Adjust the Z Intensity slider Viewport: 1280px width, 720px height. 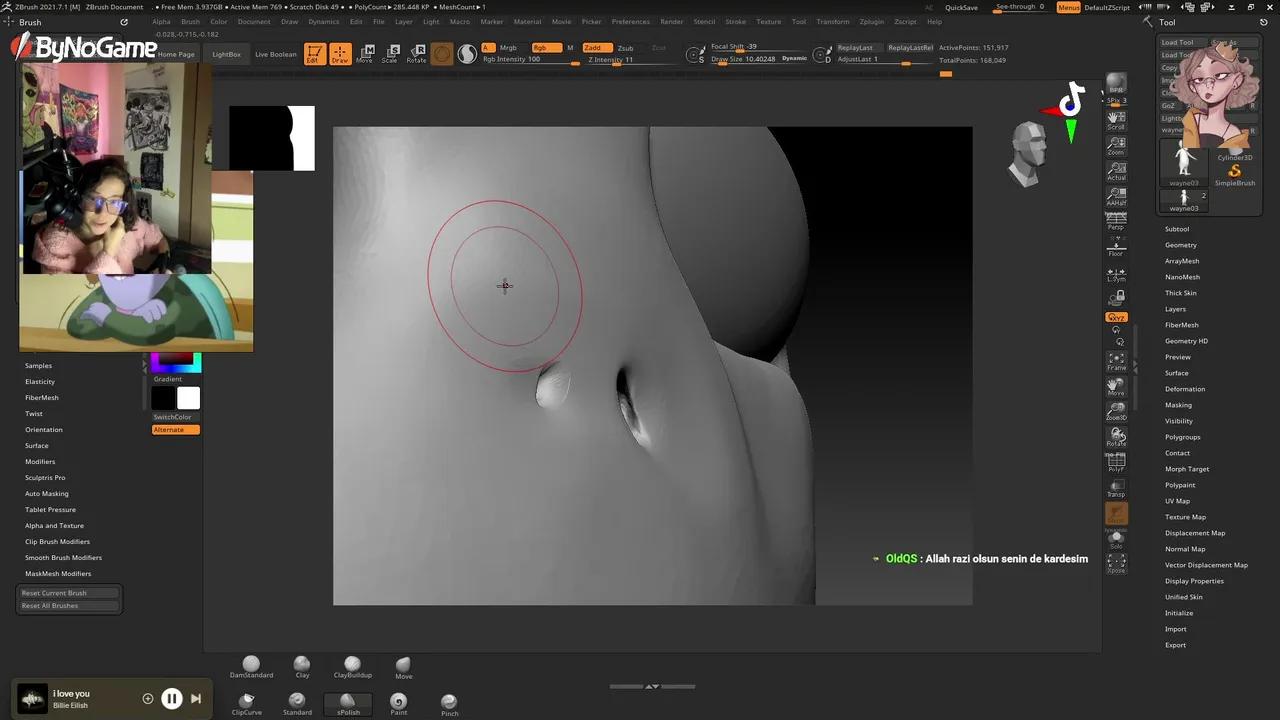[x=615, y=60]
